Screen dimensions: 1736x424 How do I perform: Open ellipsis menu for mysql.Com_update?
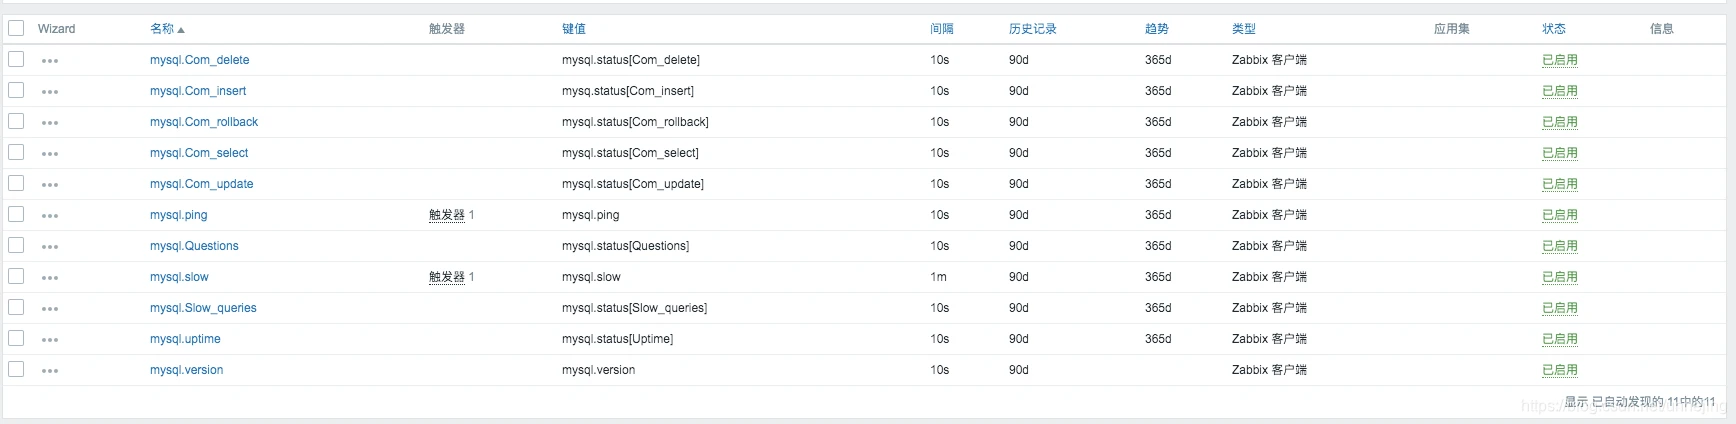click(50, 185)
